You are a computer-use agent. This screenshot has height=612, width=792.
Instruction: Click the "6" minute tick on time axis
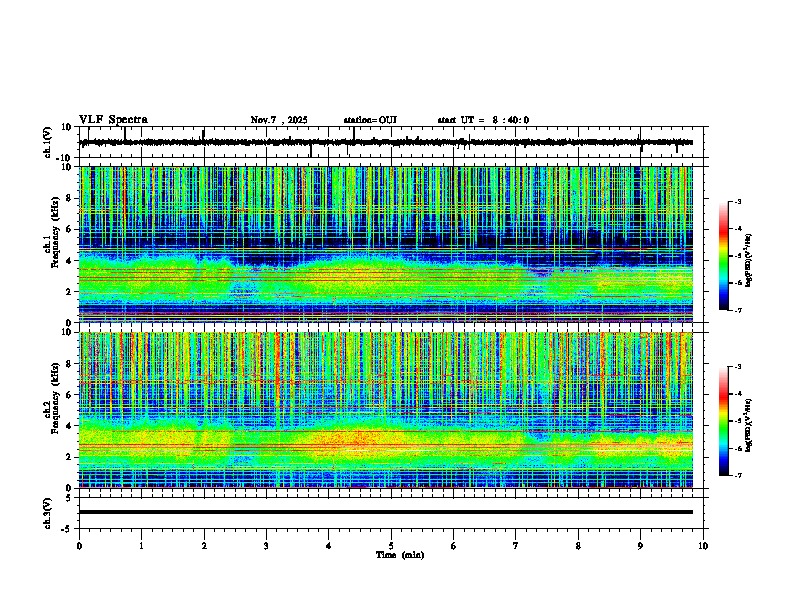point(454,546)
